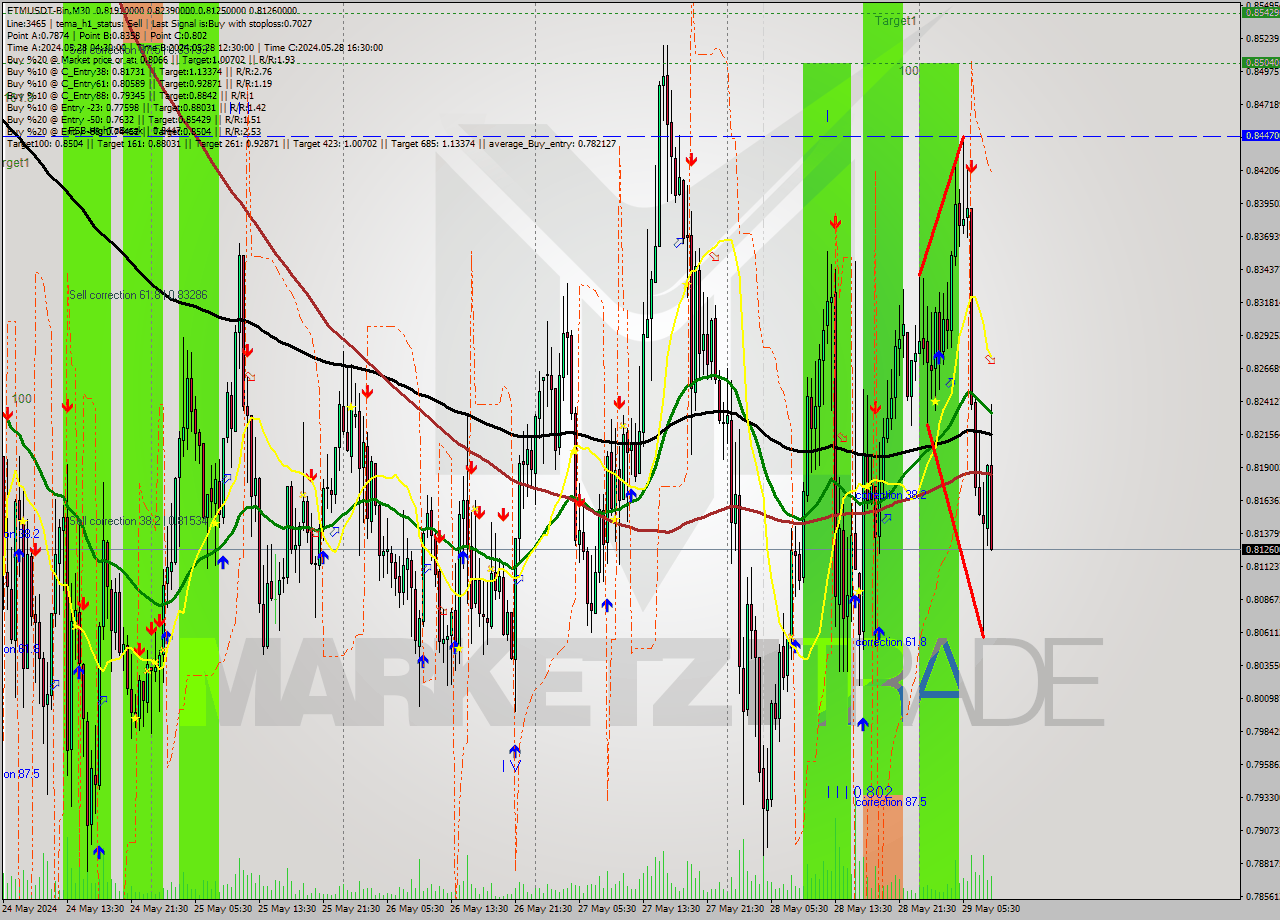Click the 'Buy %10 @ C_Entry61' line
Image resolution: width=1280 pixels, height=920 pixels.
coord(139,83)
